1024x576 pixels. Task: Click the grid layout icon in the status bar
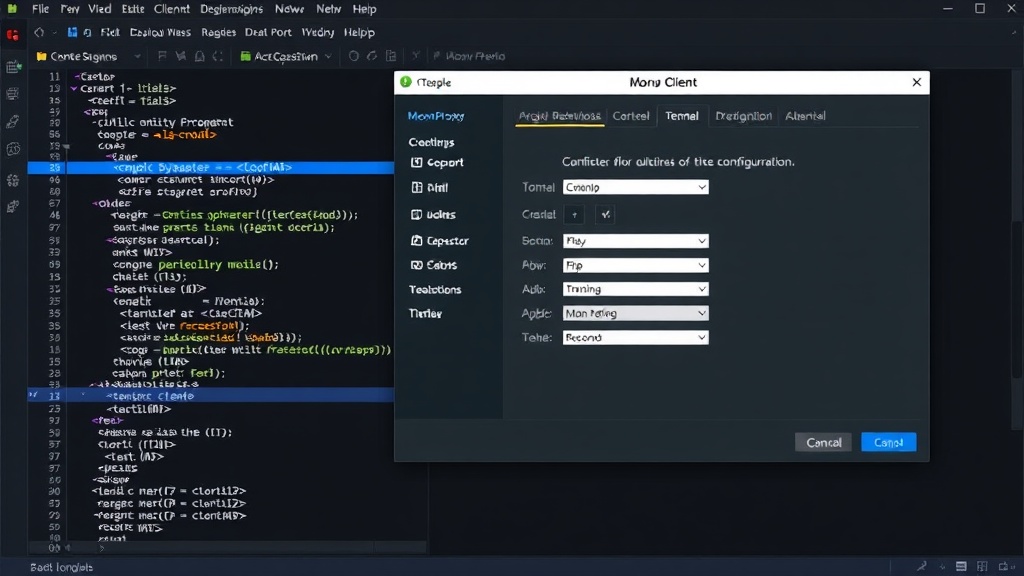click(982, 566)
